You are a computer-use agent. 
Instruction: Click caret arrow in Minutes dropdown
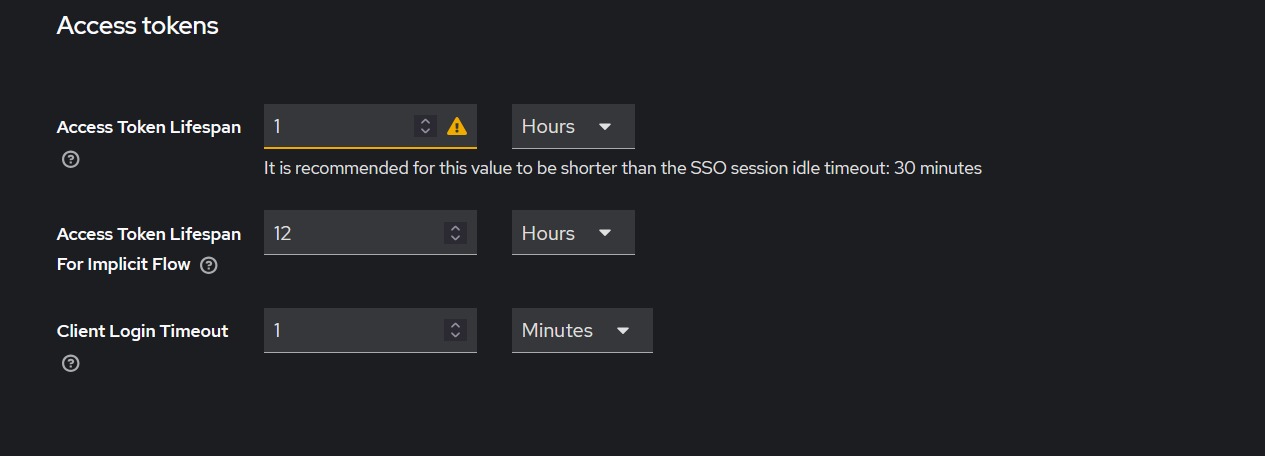click(x=623, y=331)
